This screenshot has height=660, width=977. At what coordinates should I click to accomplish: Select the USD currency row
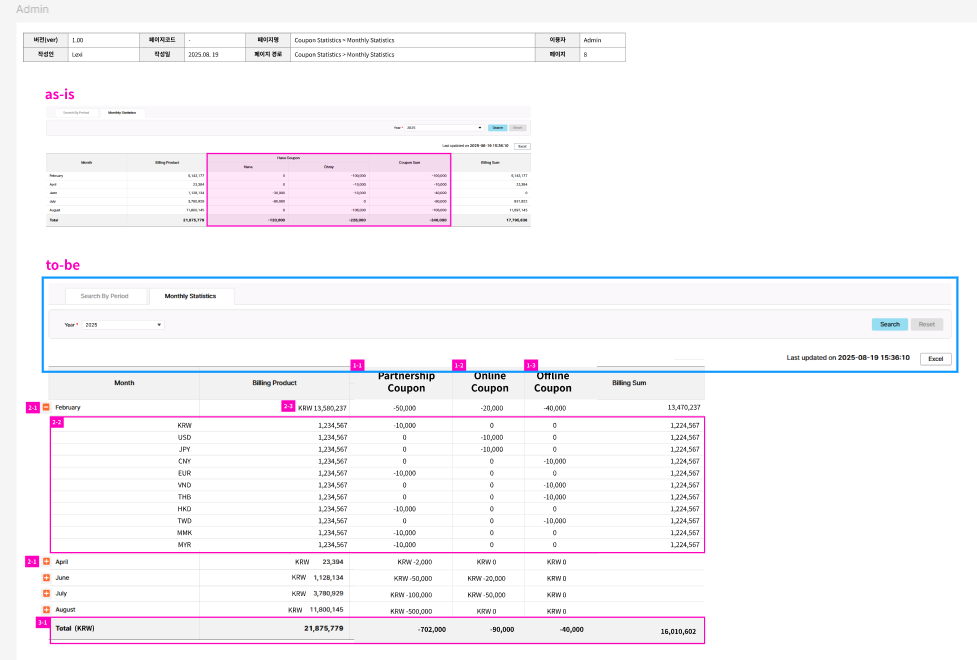184,437
